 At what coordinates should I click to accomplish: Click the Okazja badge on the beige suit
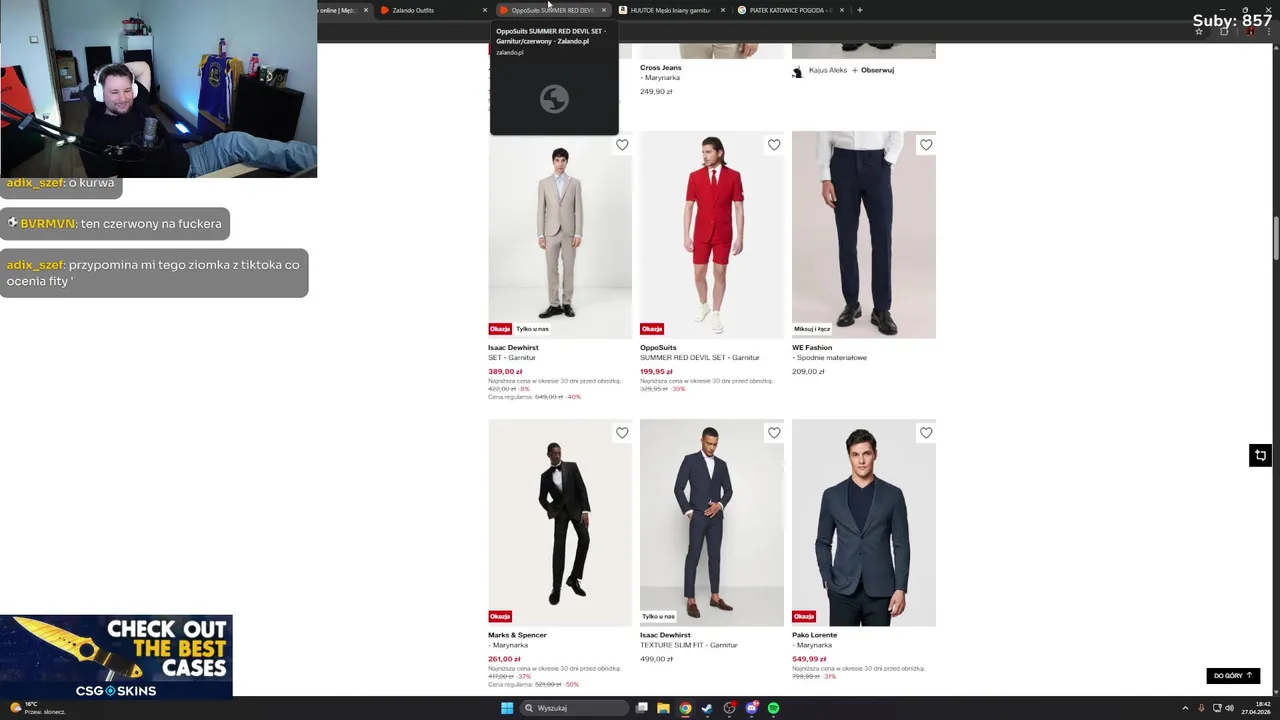coord(500,329)
